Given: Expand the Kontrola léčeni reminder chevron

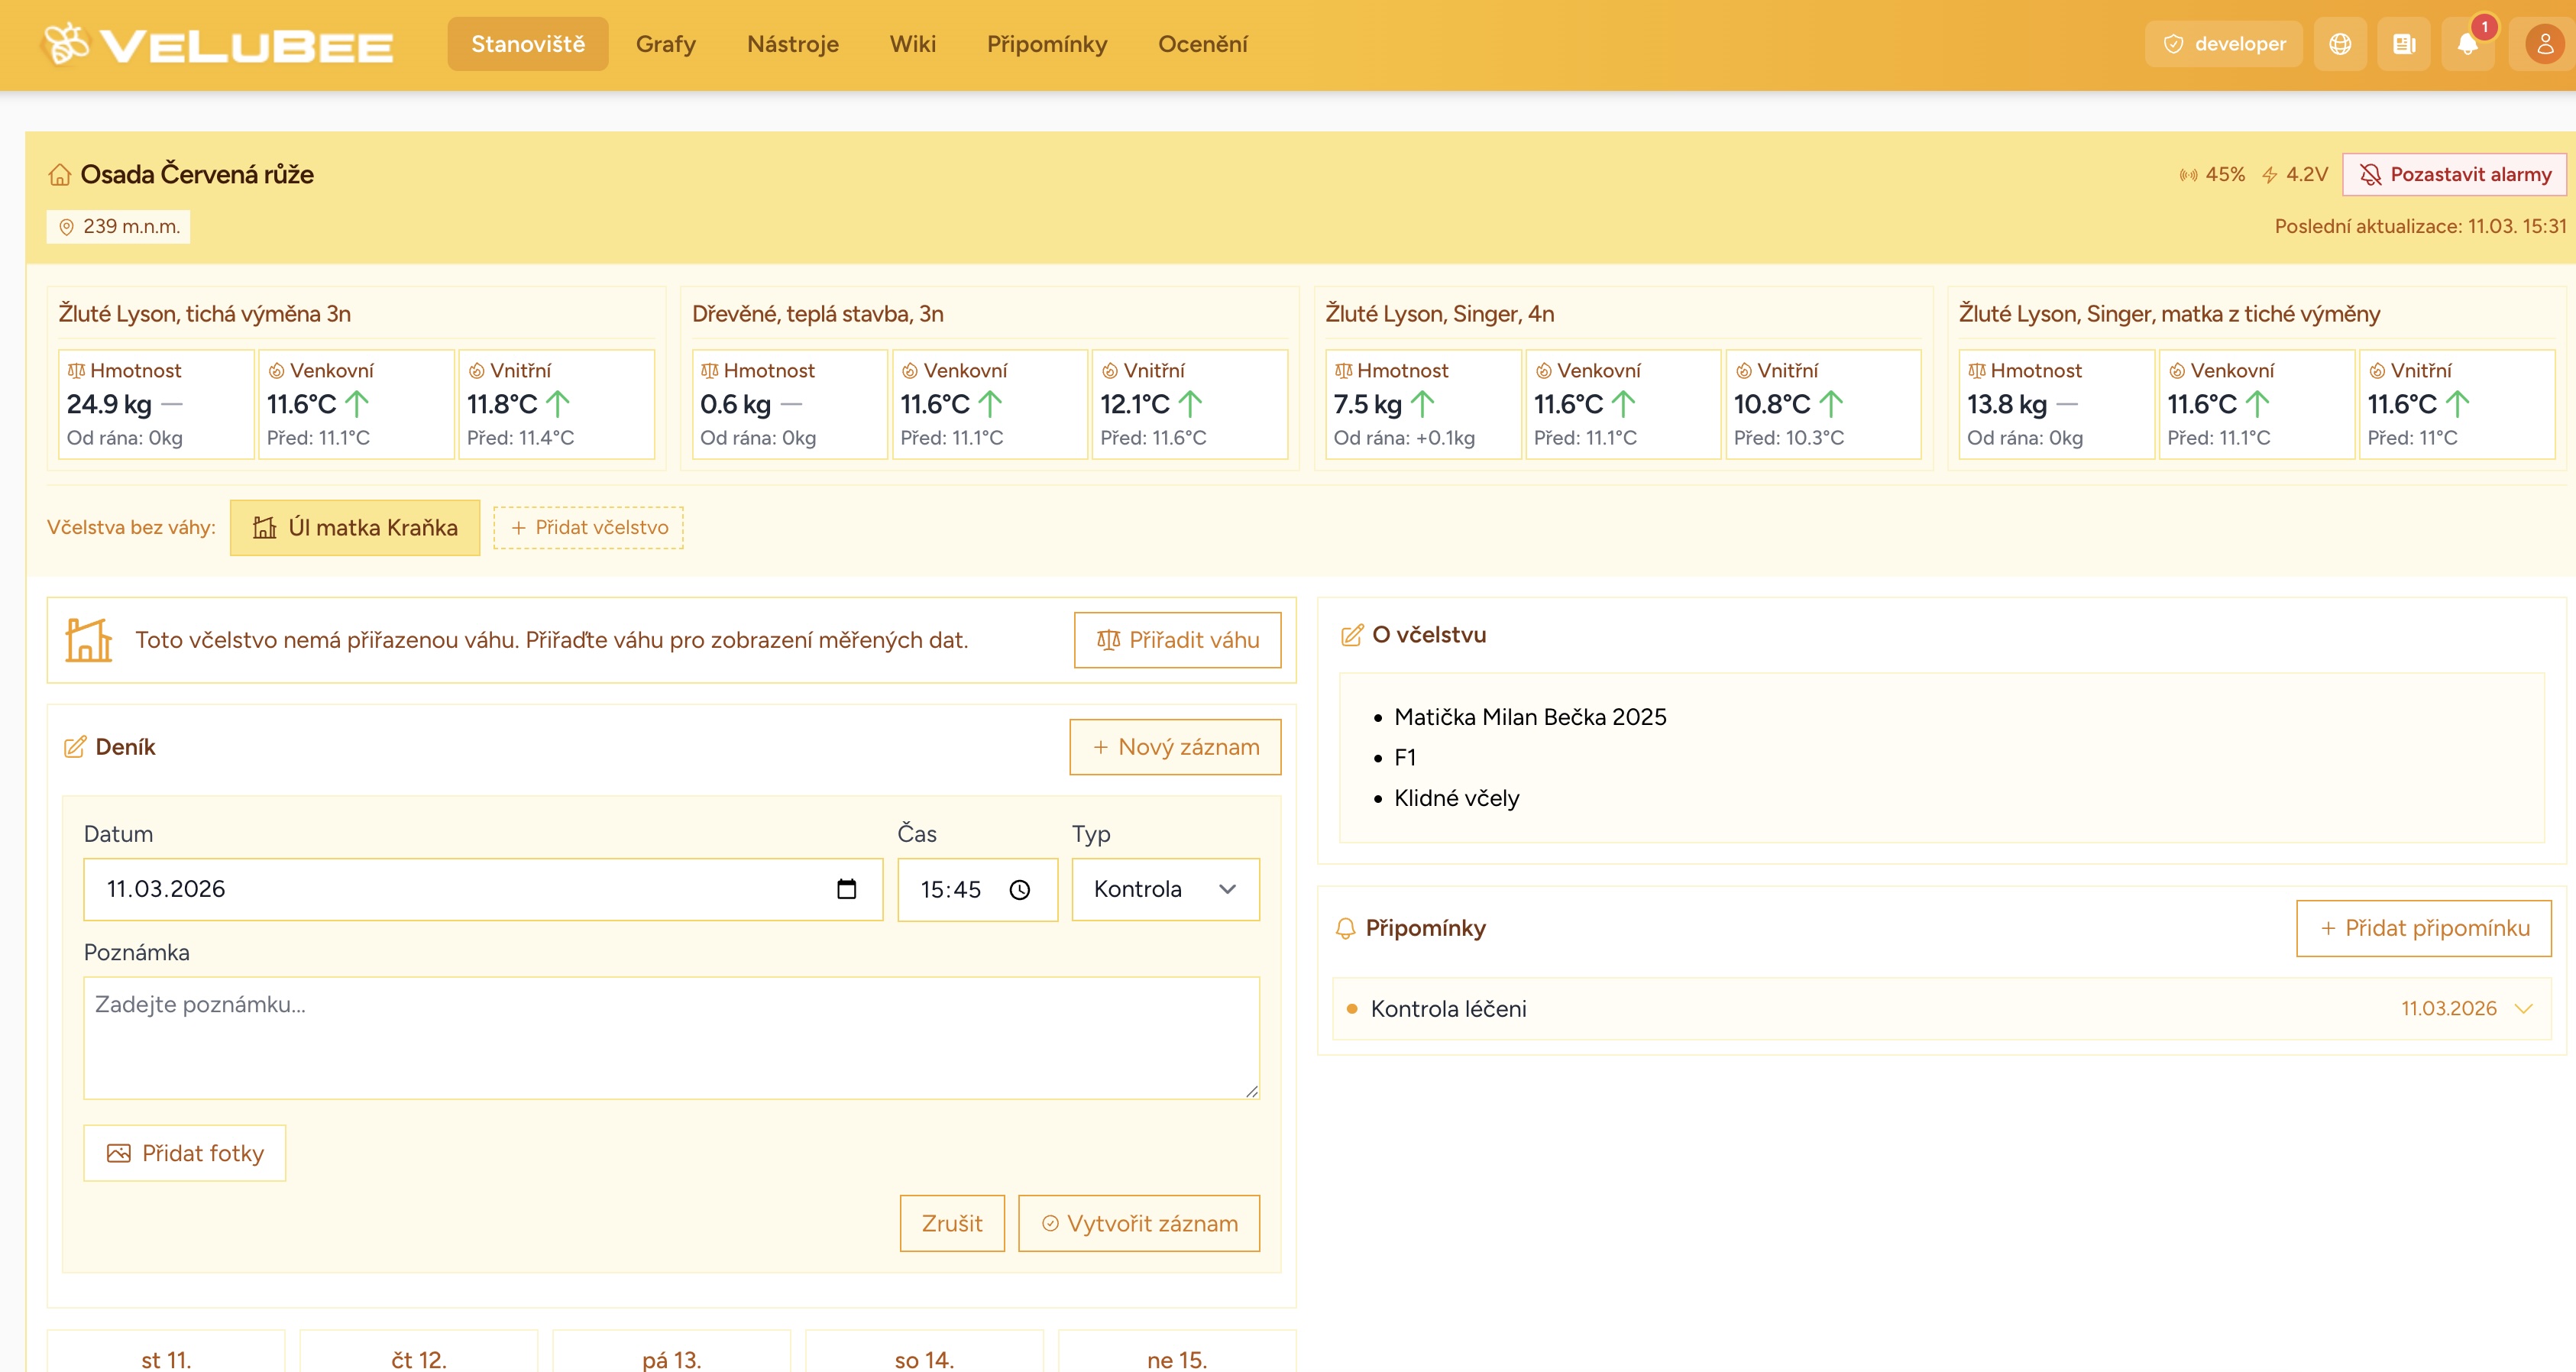Looking at the screenshot, I should (x=2523, y=1008).
